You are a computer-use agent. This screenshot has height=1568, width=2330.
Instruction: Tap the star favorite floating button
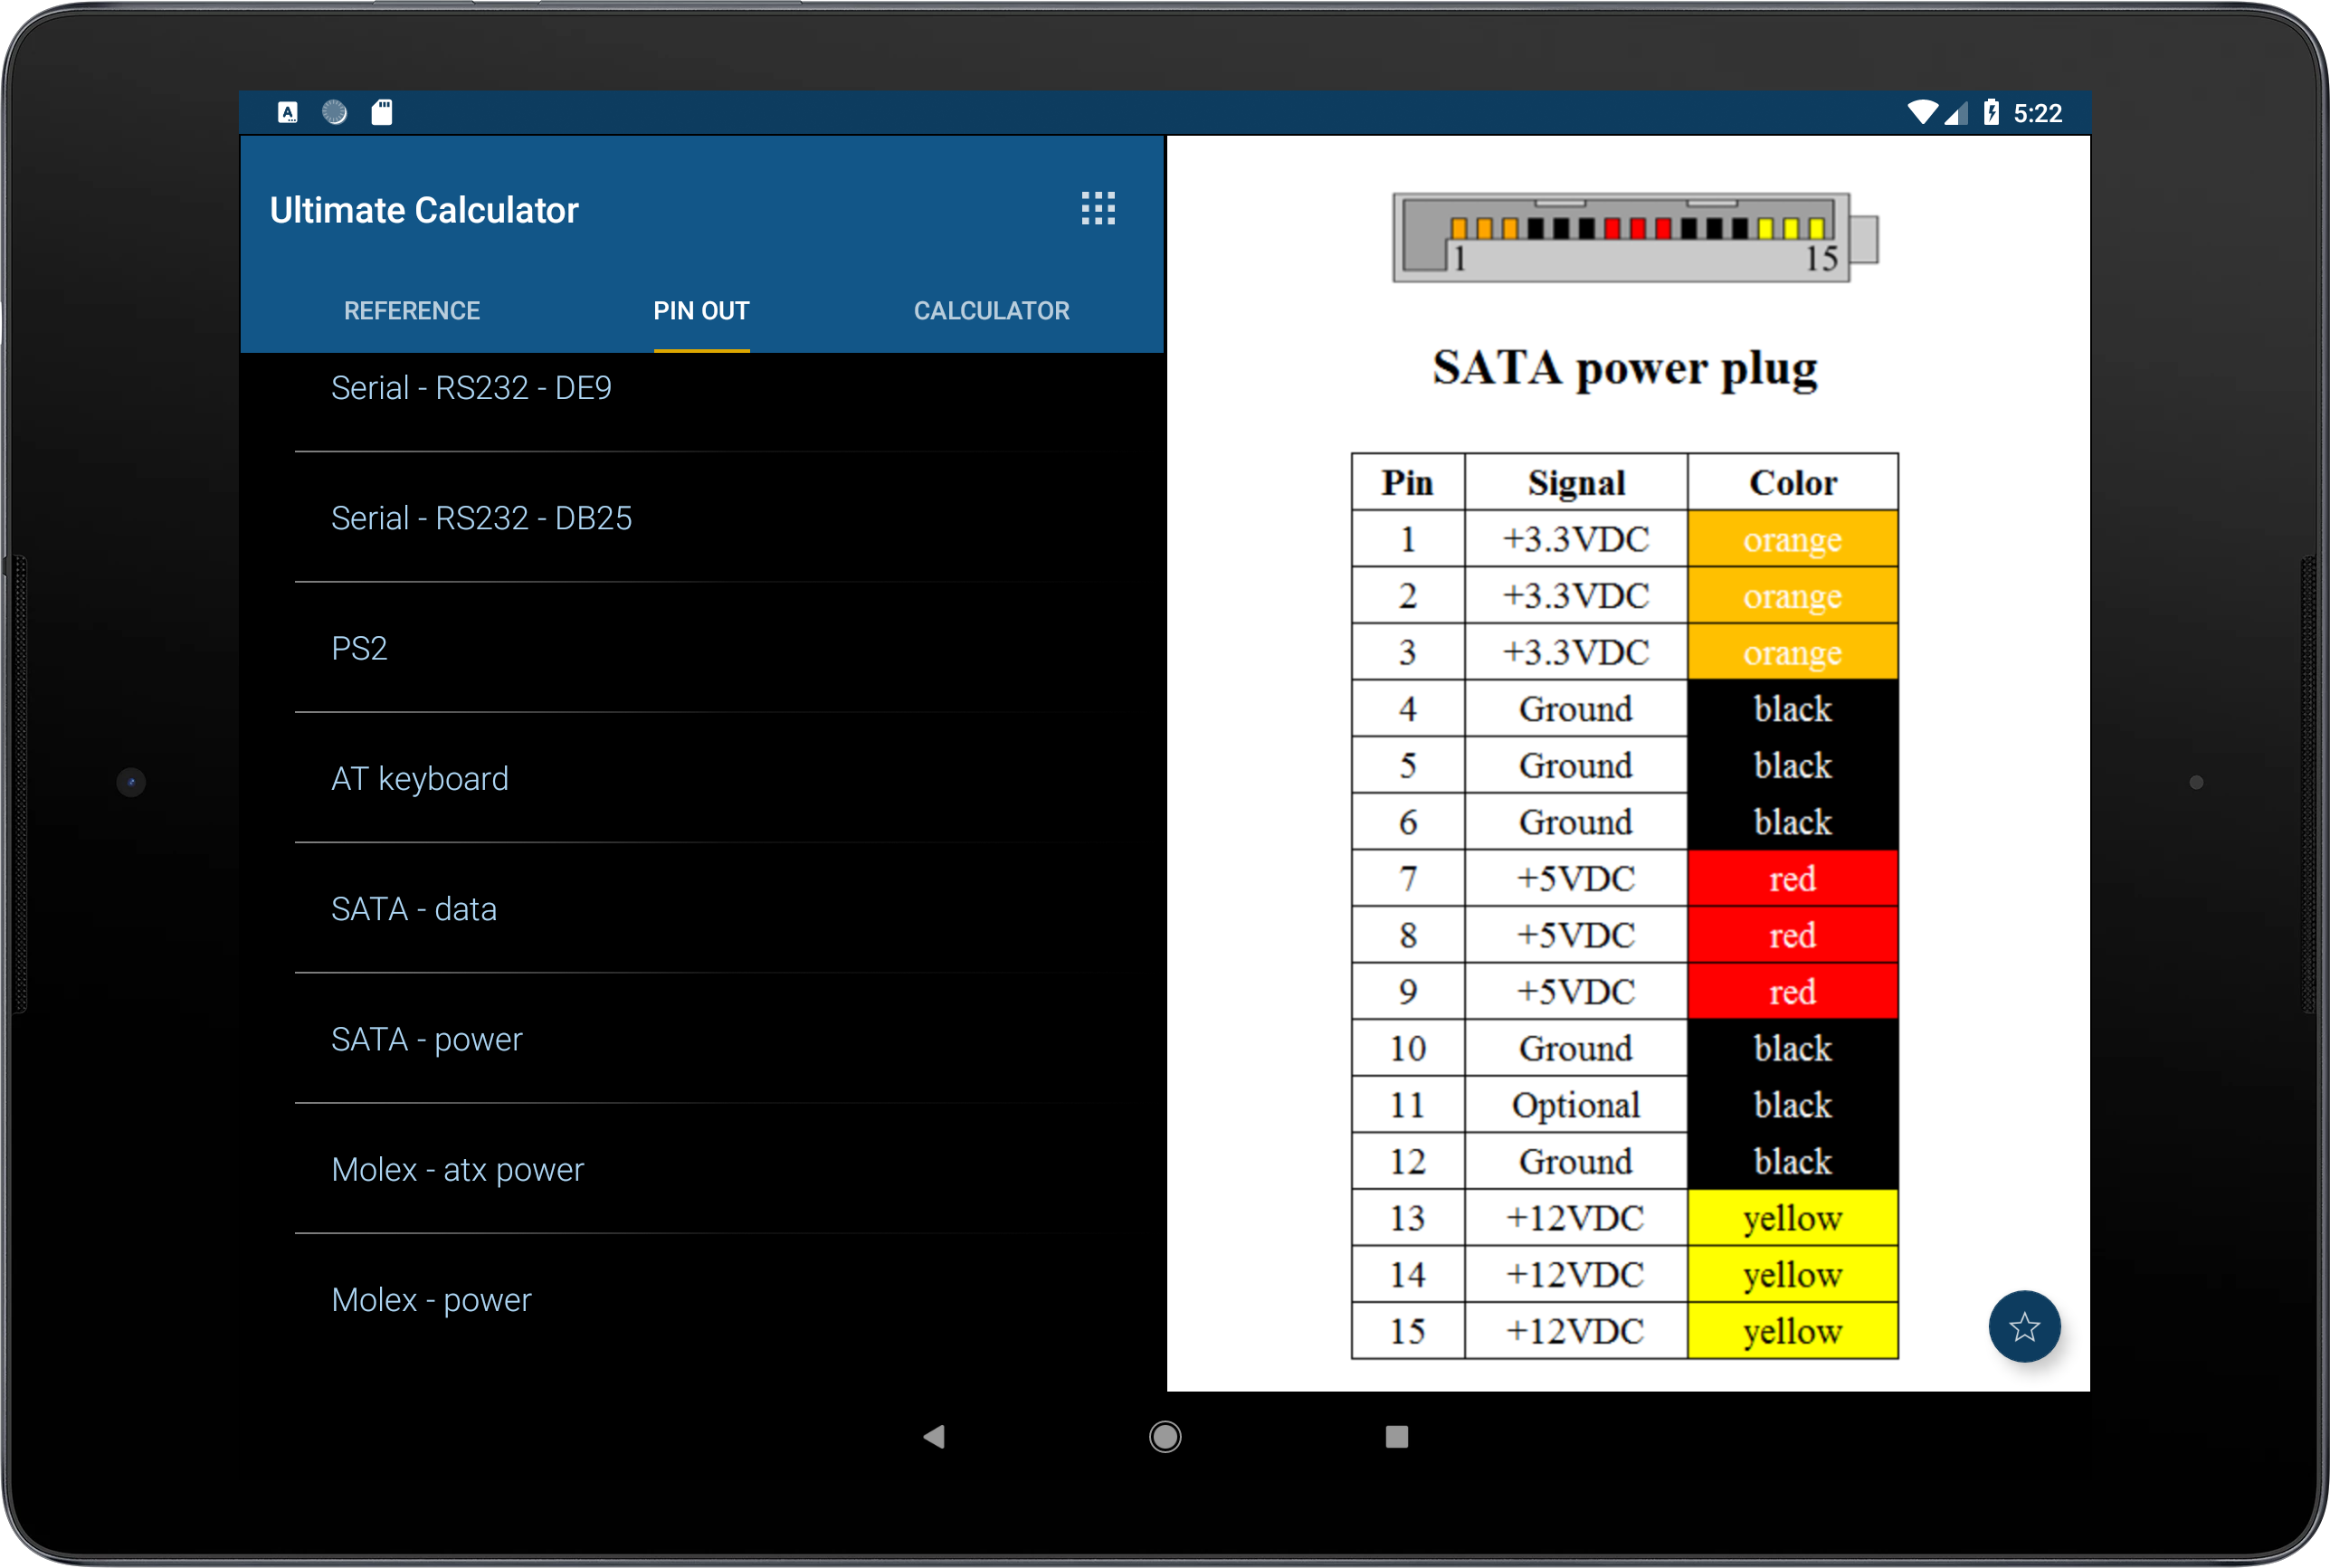coord(2023,1326)
